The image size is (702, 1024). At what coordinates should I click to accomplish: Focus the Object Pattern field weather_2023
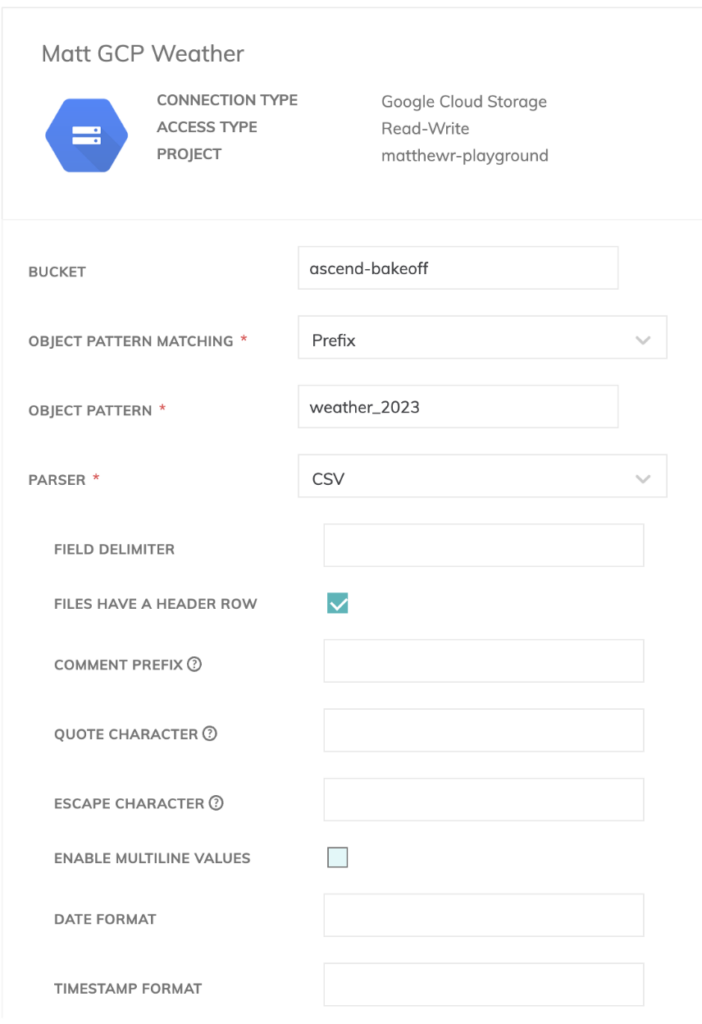(458, 407)
